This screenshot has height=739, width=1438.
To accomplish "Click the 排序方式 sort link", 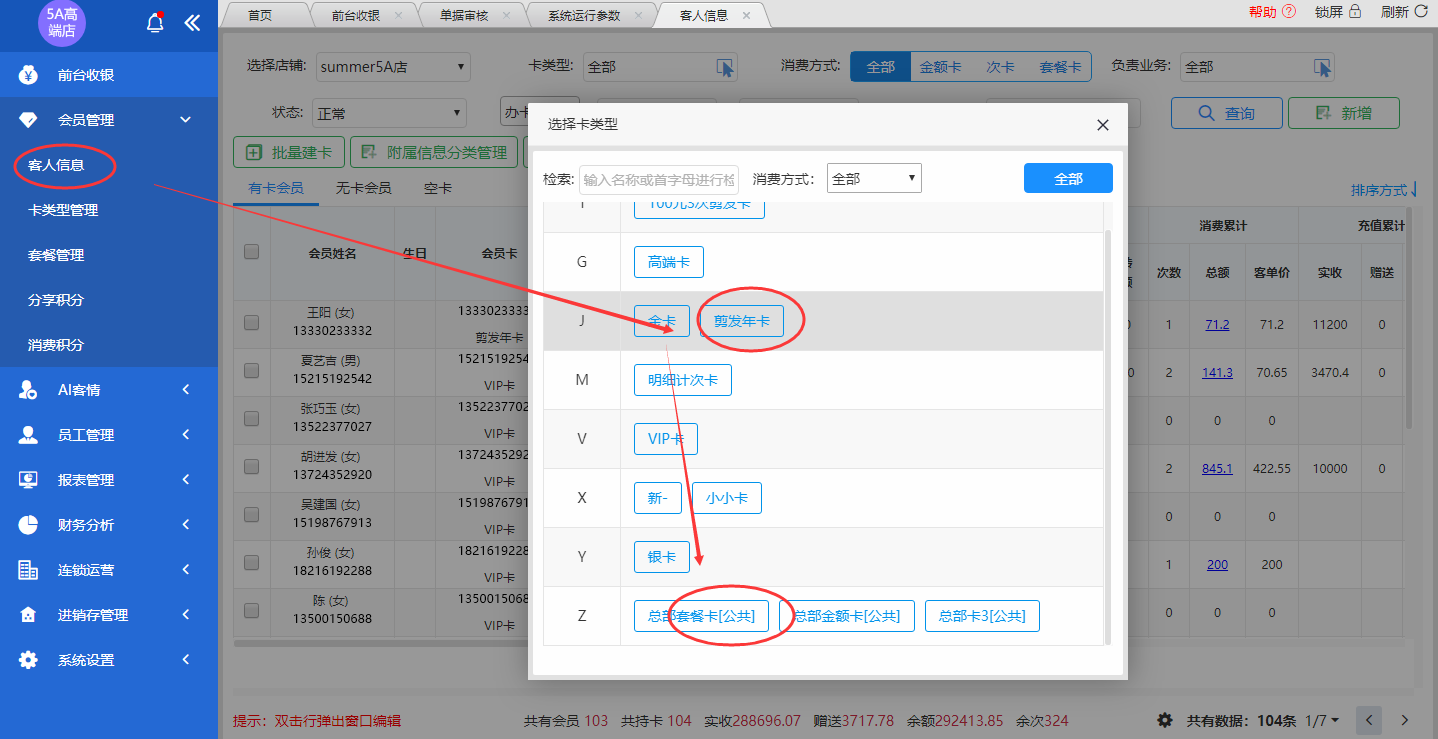I will click(x=1384, y=189).
